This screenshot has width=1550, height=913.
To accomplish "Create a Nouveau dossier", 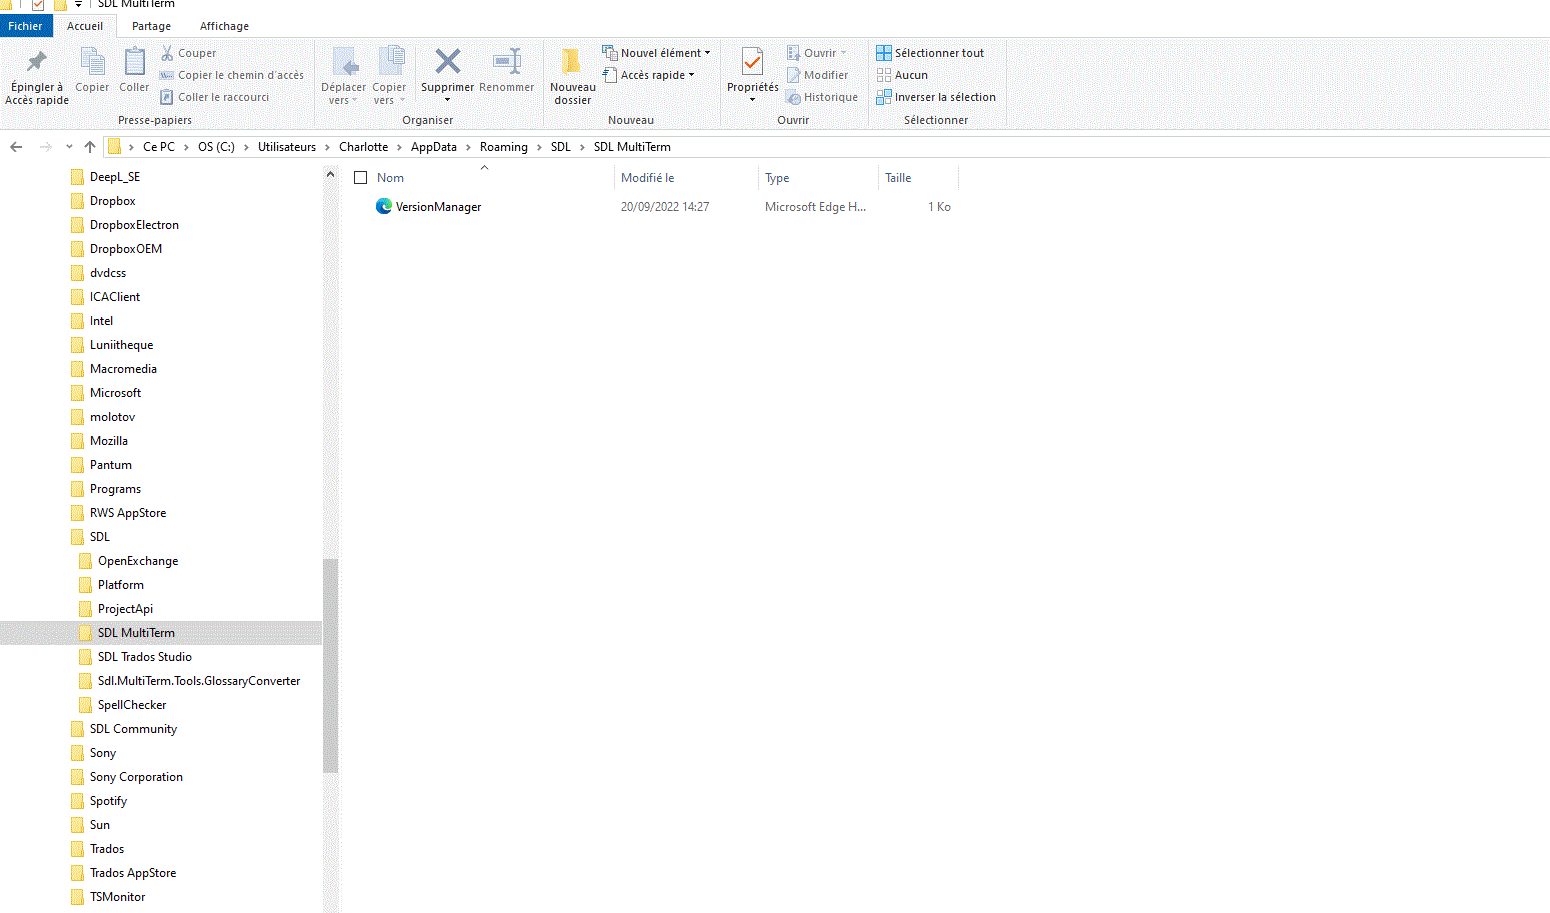I will [x=572, y=75].
